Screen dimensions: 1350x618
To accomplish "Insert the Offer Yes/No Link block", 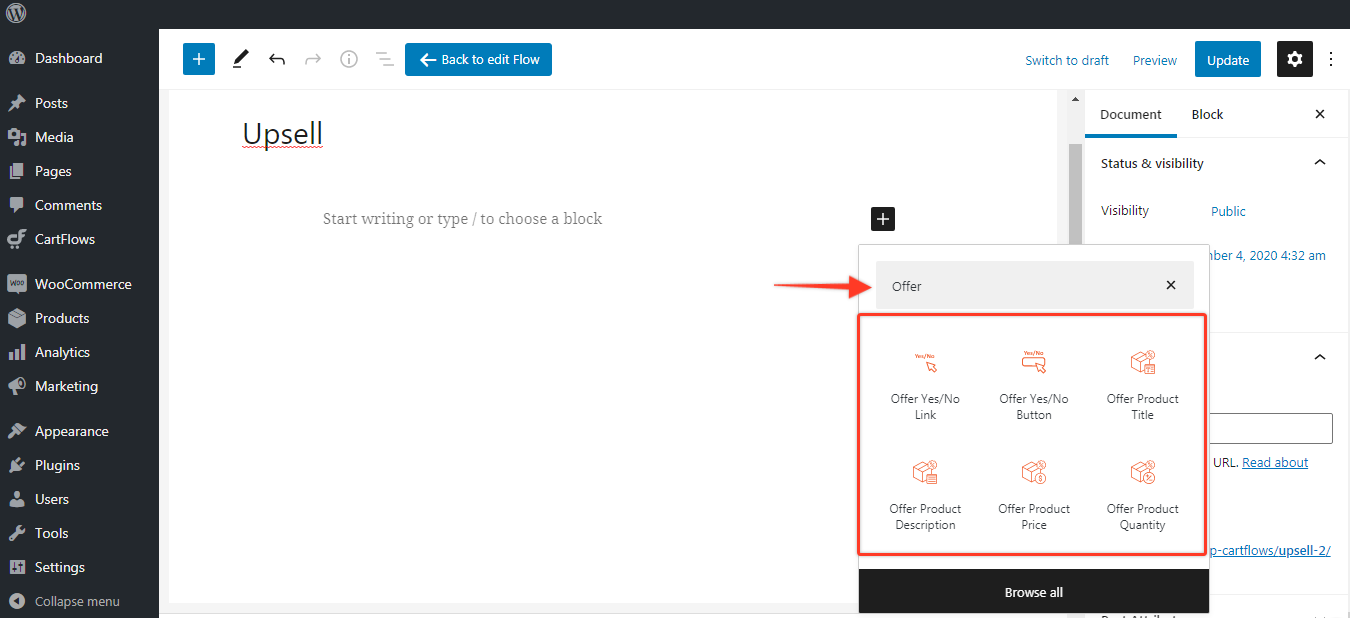I will (x=925, y=385).
